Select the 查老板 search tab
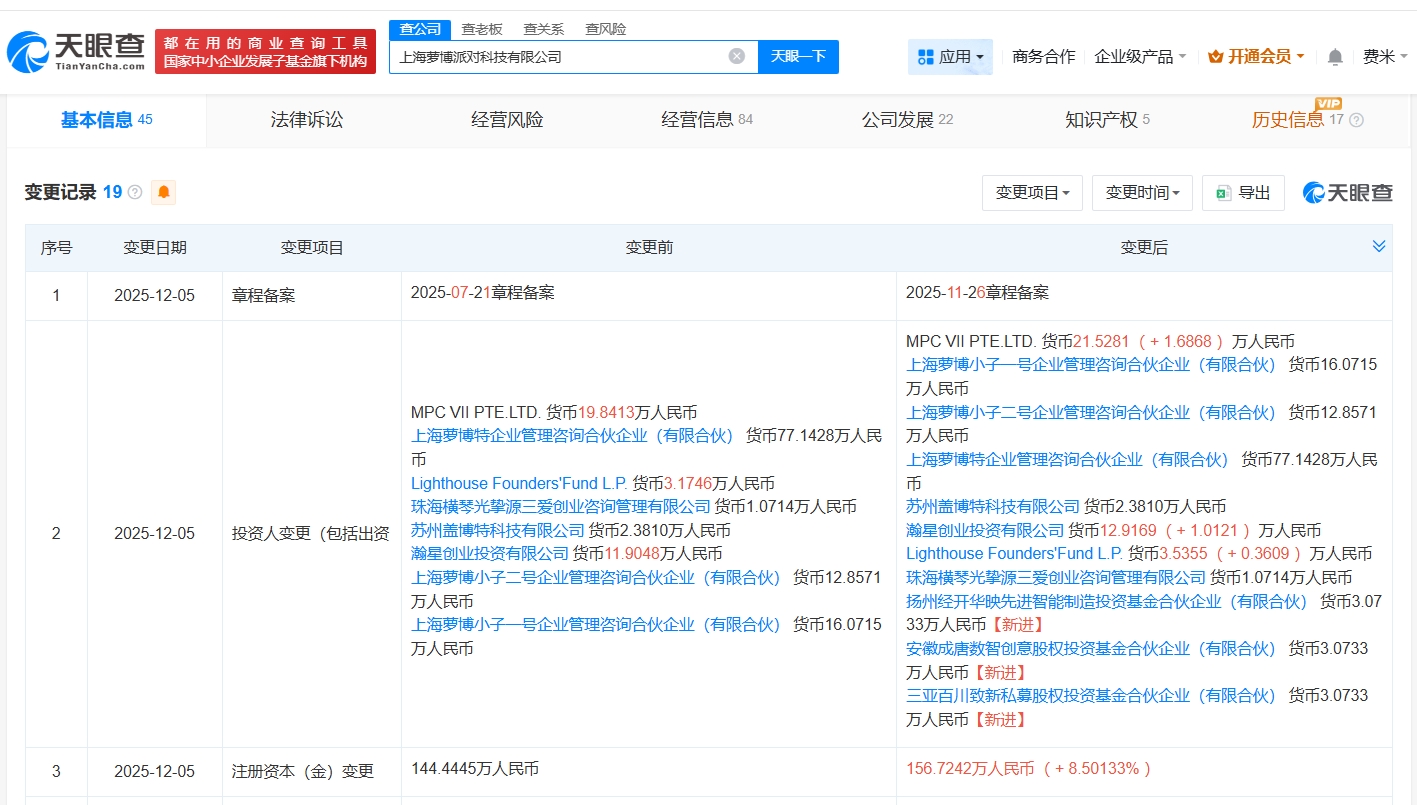 482,29
